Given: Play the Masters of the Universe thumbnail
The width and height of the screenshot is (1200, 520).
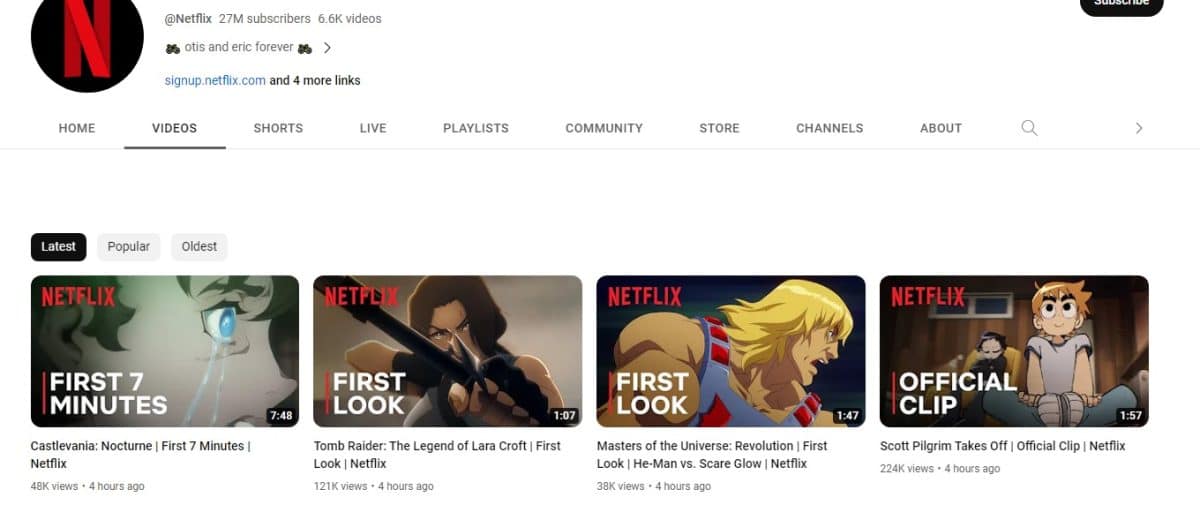Looking at the screenshot, I should 731,351.
